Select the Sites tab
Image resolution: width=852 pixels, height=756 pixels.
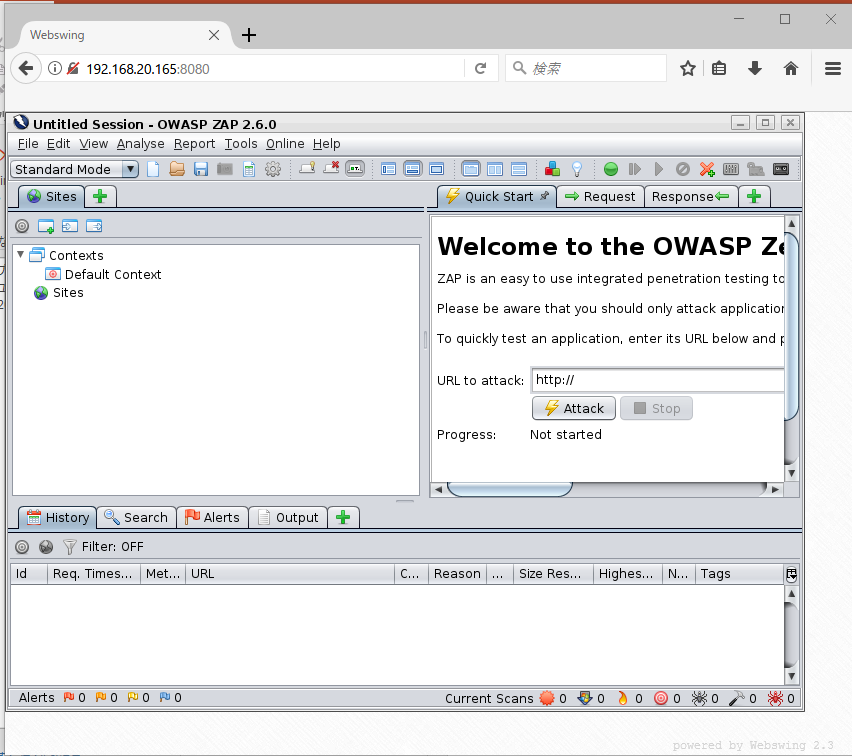point(52,197)
